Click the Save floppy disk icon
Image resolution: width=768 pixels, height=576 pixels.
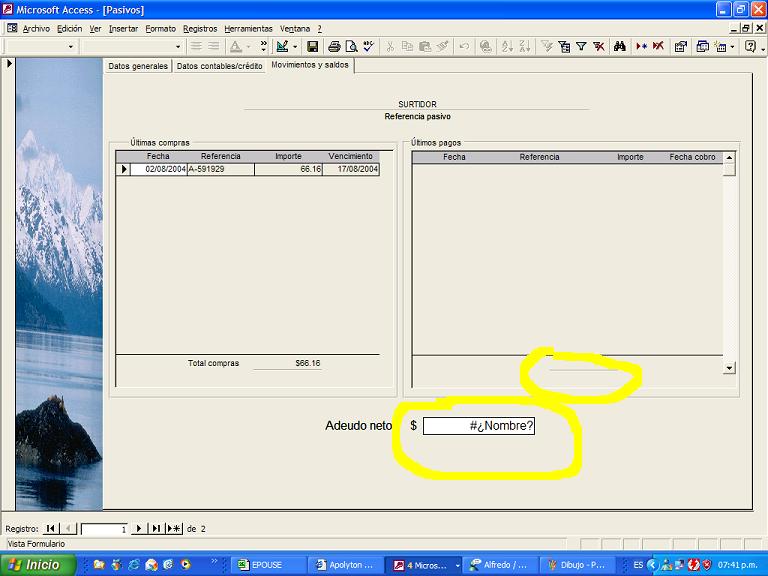(x=312, y=47)
